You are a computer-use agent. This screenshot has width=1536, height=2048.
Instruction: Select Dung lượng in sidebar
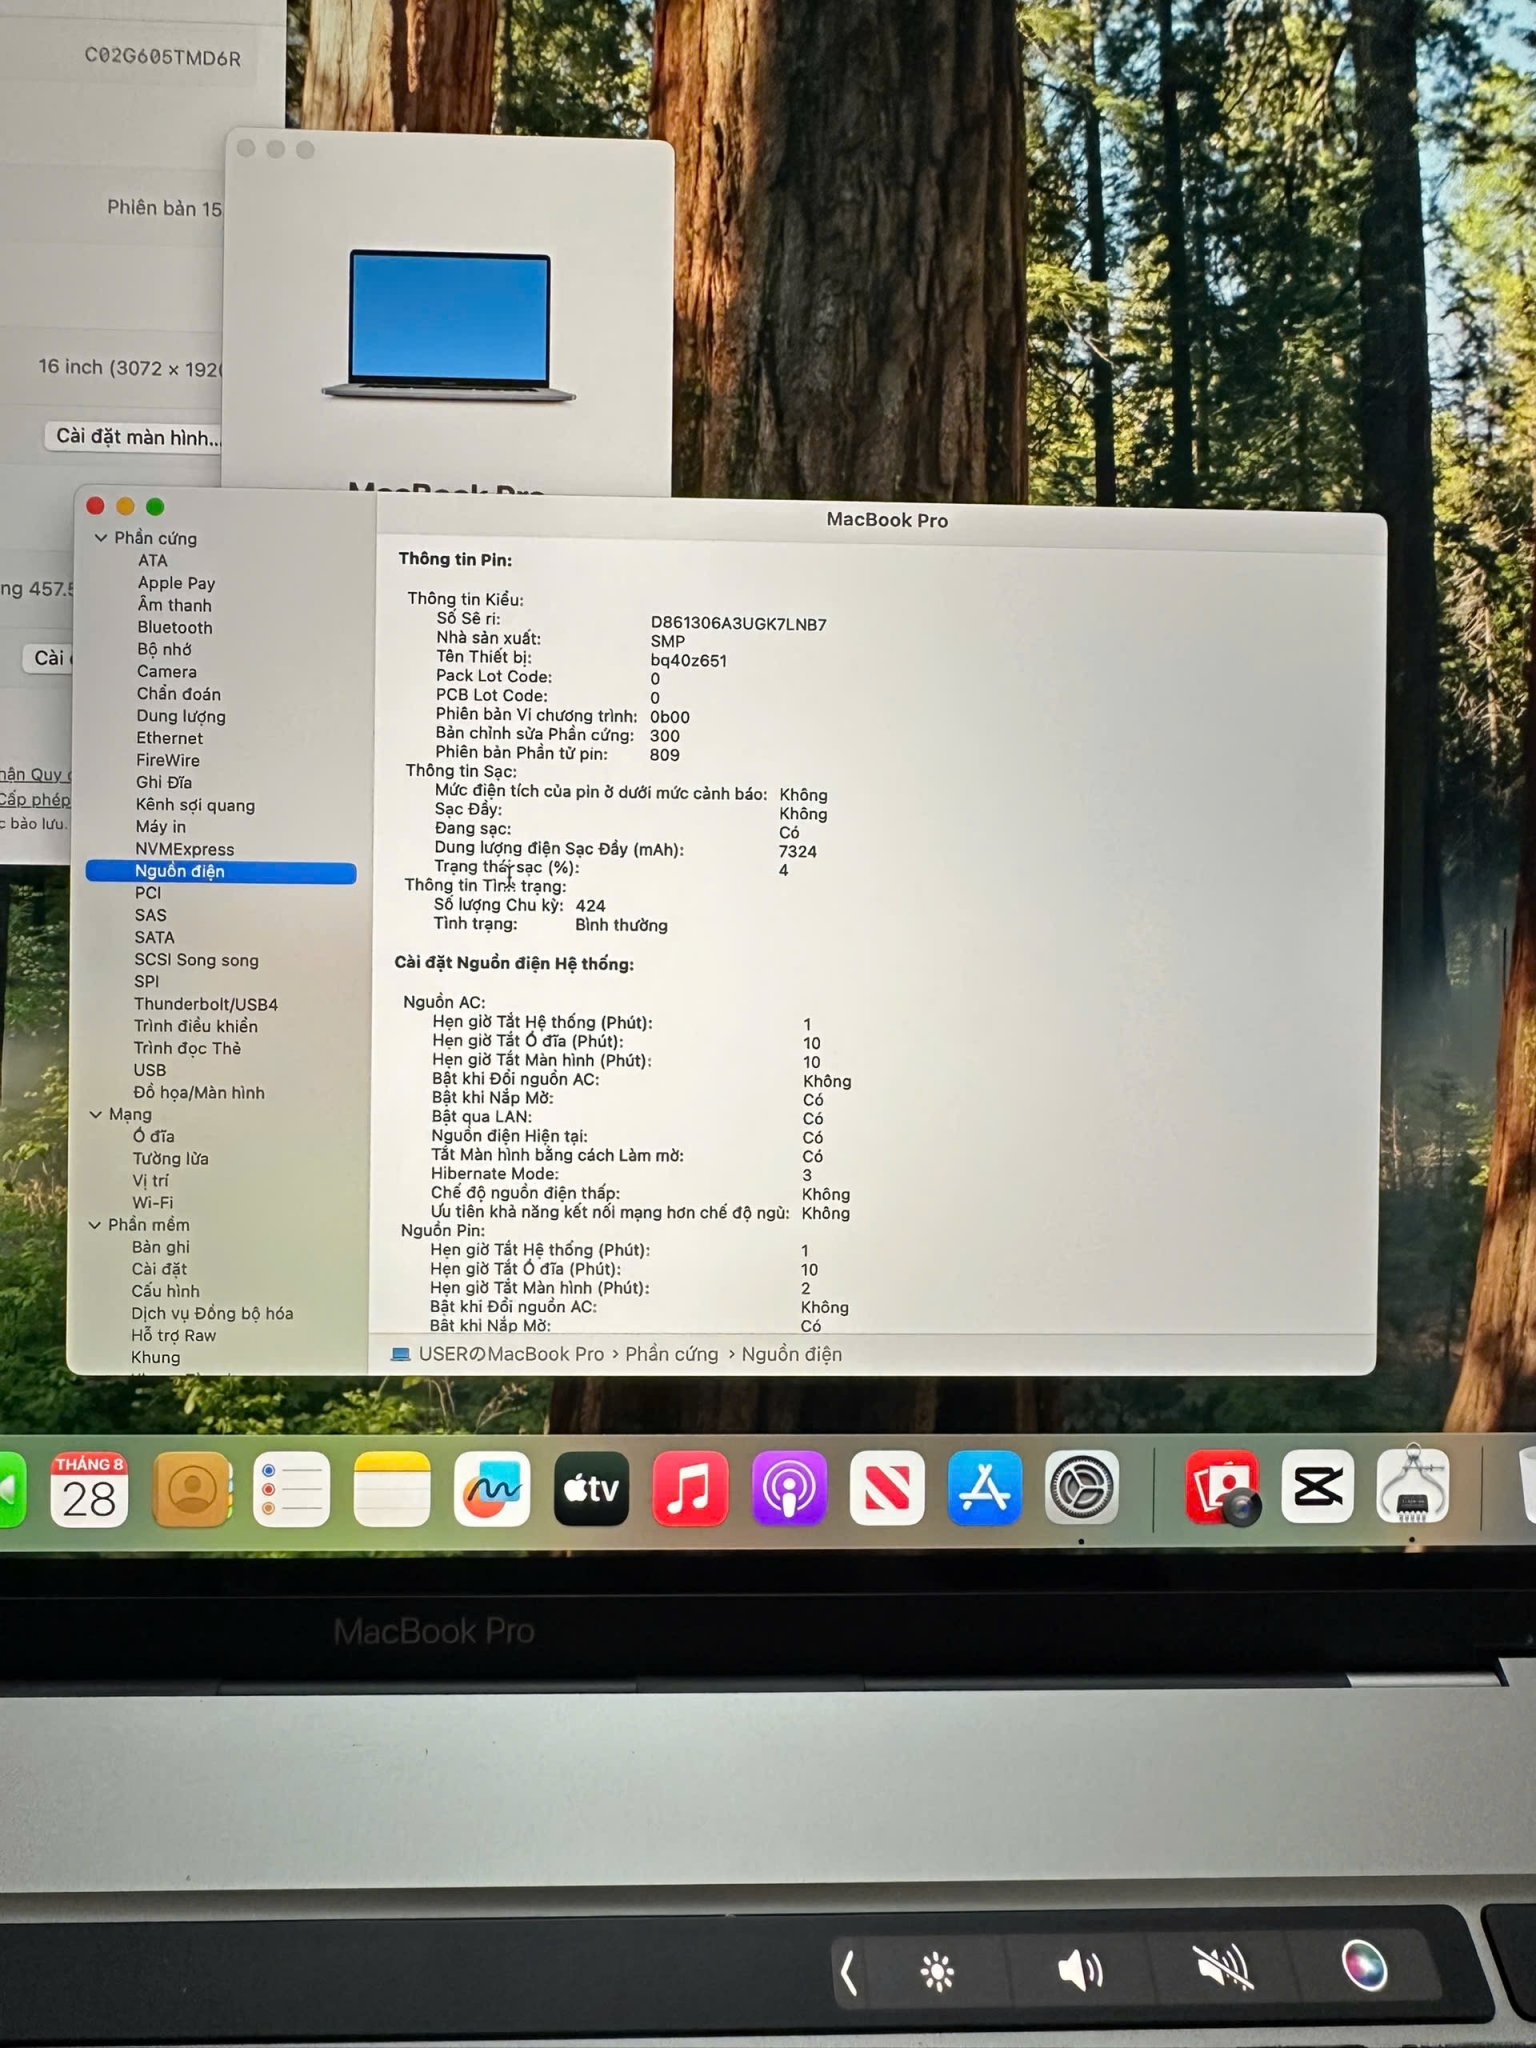coord(181,716)
